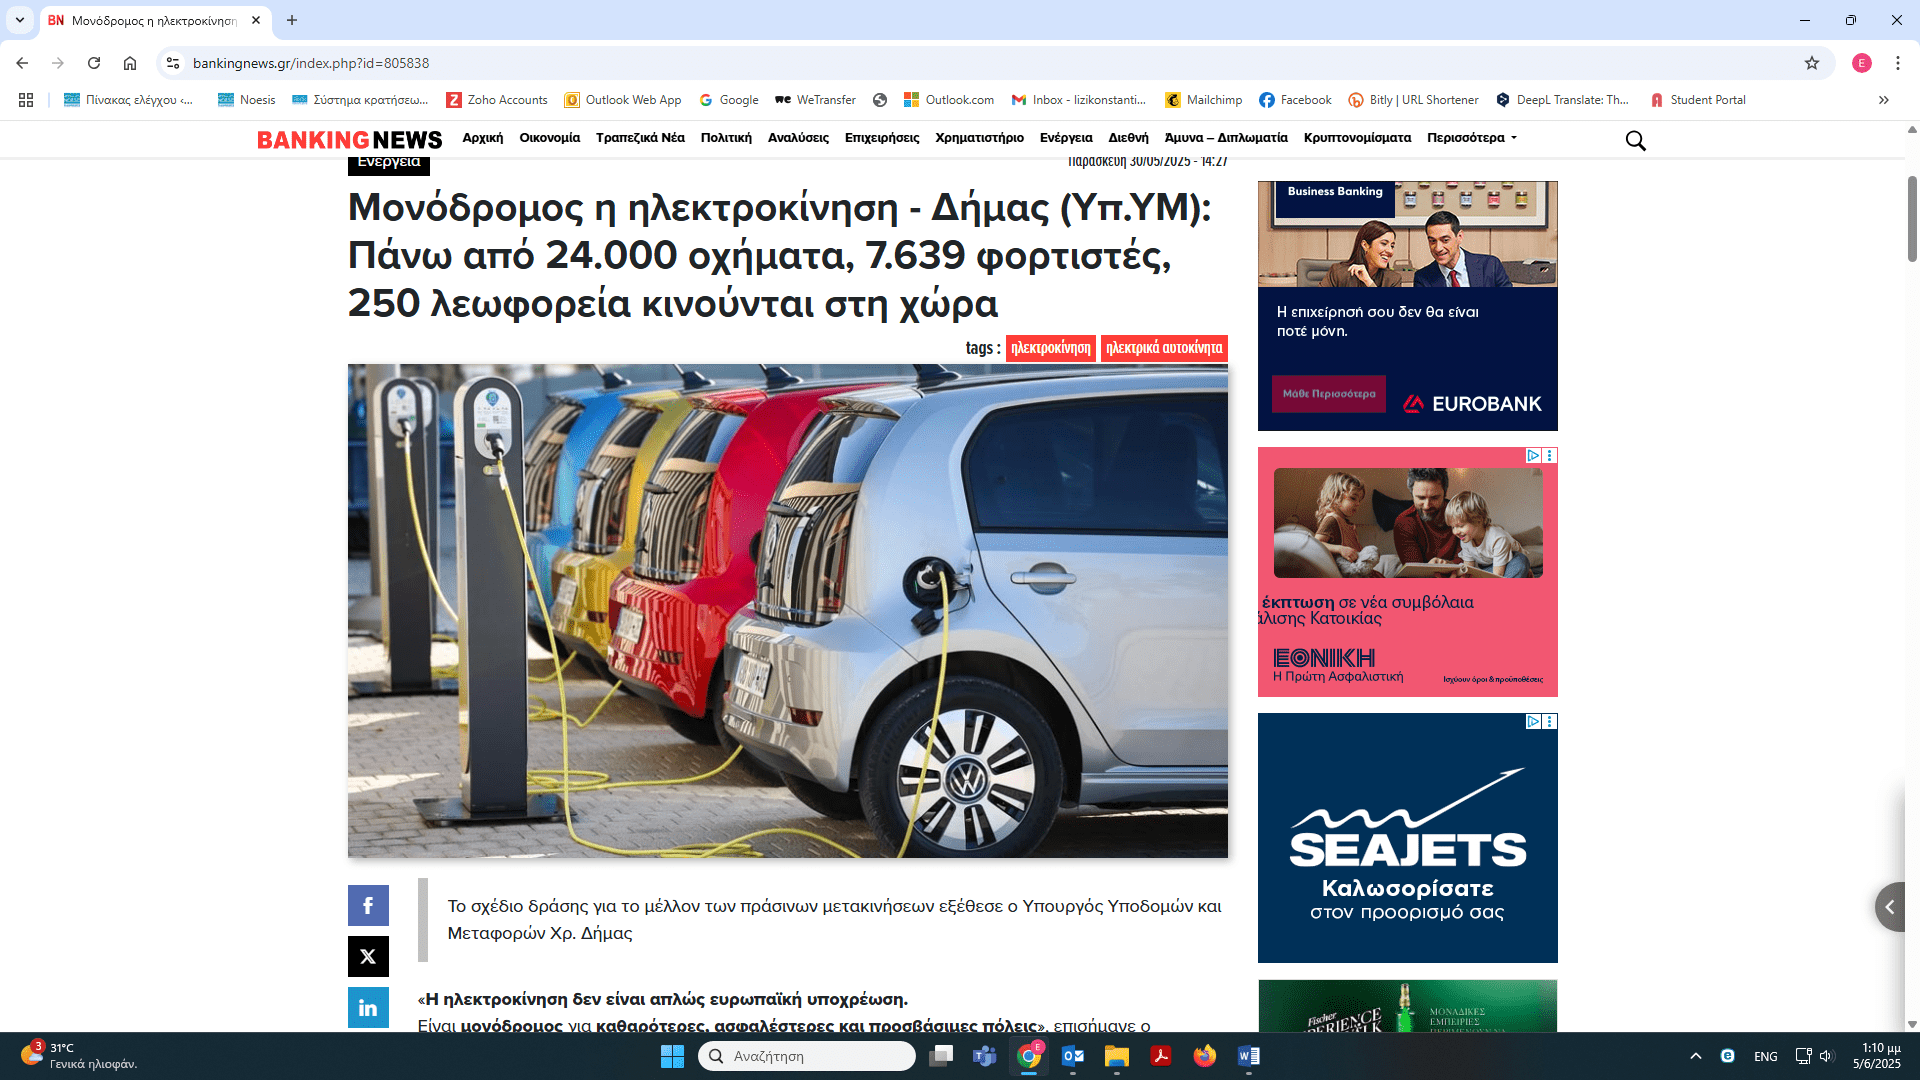
Task: Open Word from the taskbar
Action: [1248, 1056]
